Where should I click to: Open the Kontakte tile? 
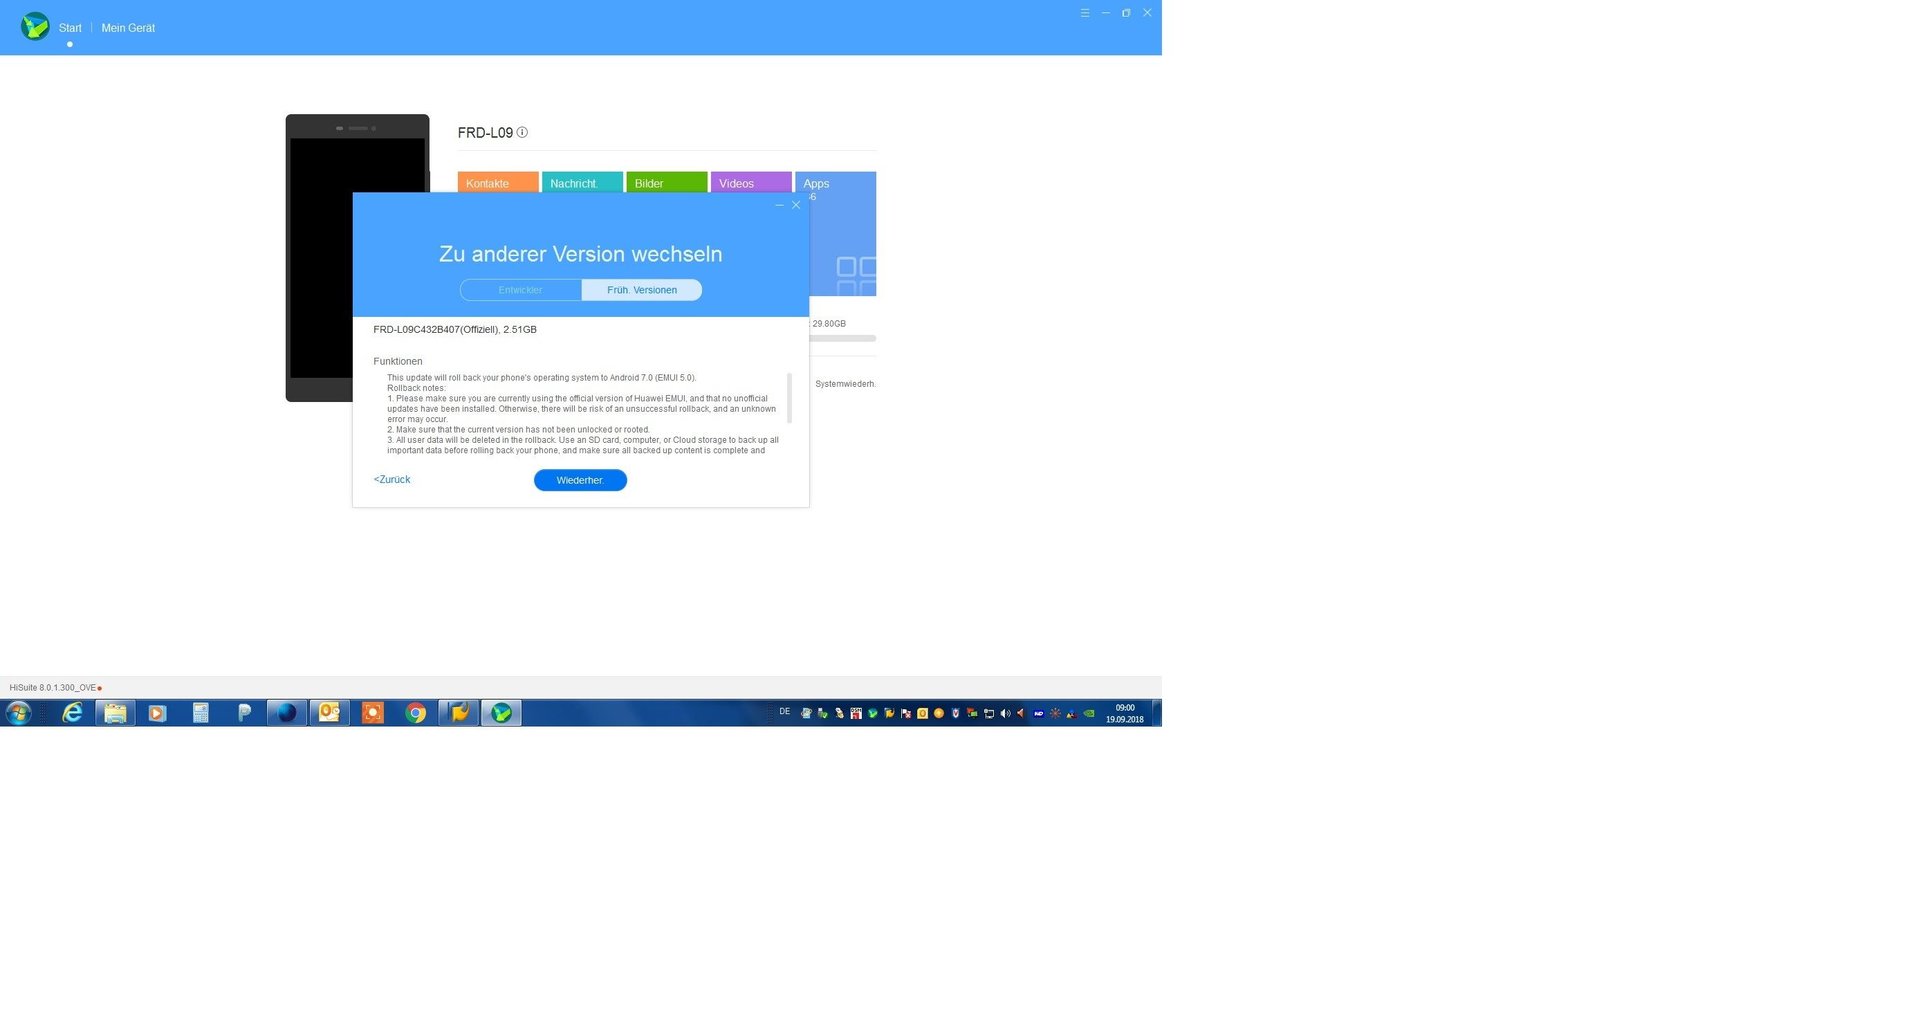(498, 183)
